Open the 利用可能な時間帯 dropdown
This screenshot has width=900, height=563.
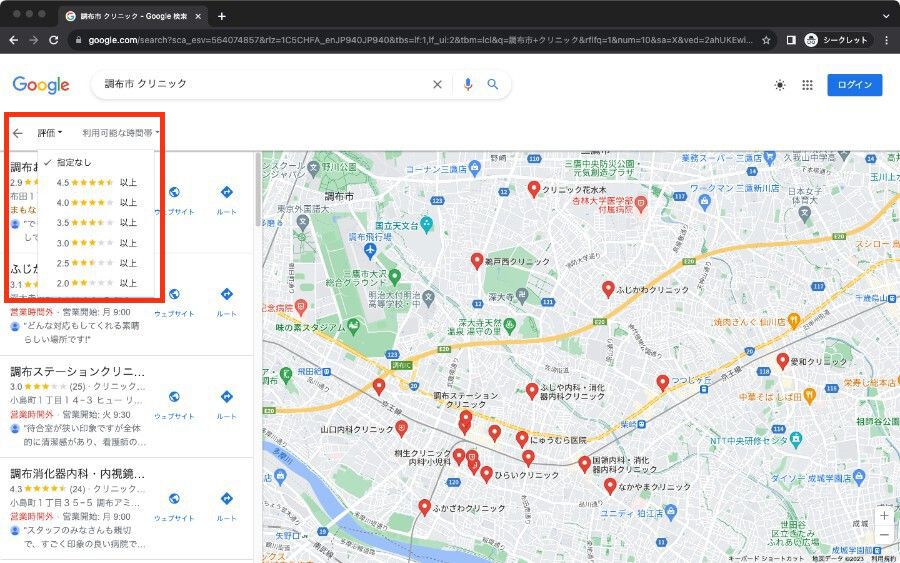(120, 132)
